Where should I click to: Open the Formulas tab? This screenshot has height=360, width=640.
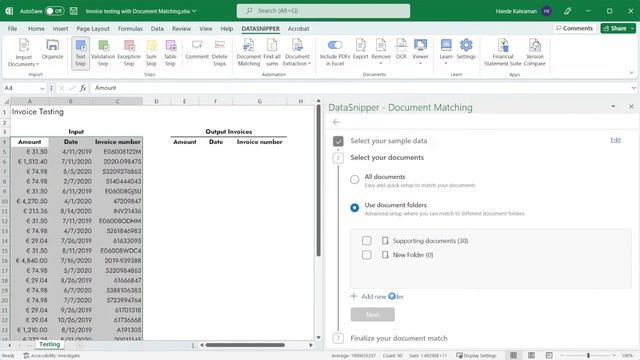click(x=130, y=29)
